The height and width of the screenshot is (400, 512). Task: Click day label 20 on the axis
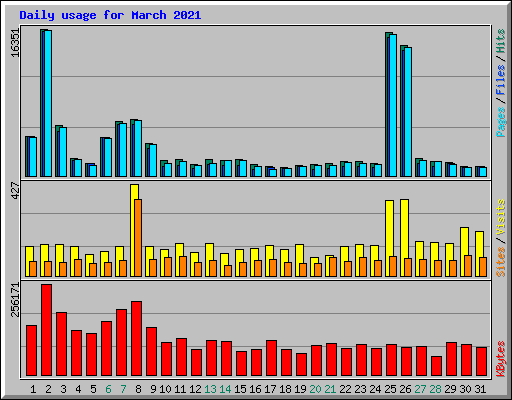(x=315, y=389)
